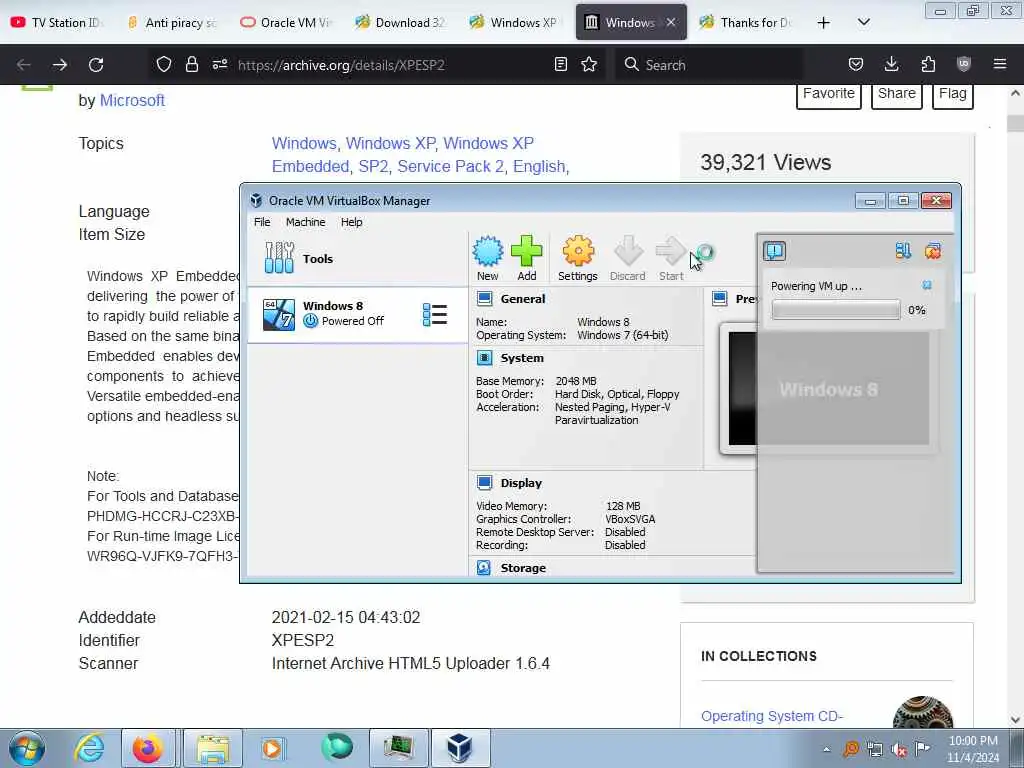Click the Share button on archive.org
The image size is (1024, 768).
coord(897,95)
